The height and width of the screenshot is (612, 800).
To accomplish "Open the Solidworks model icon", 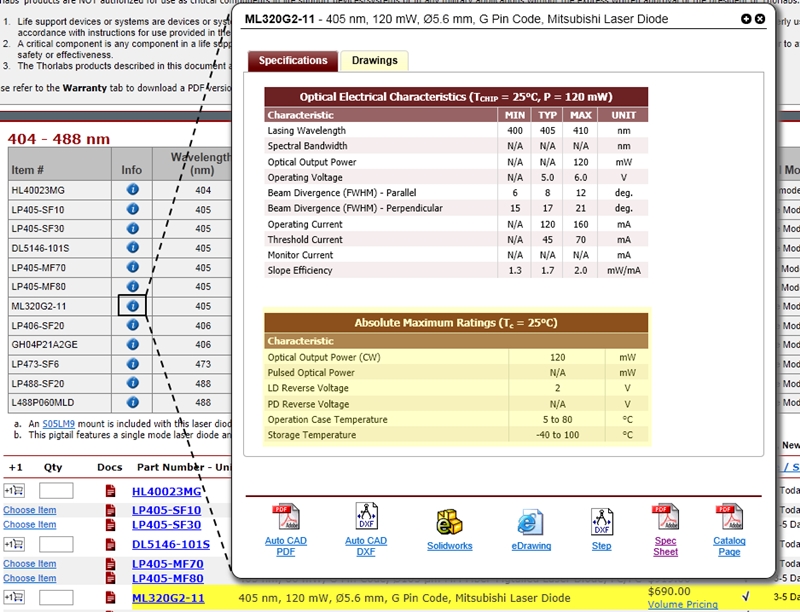I will point(449,522).
